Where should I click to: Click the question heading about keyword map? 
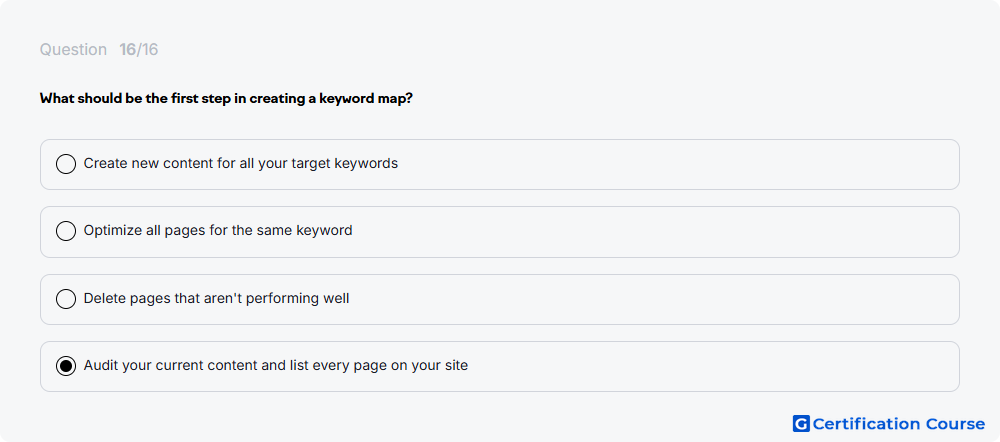pyautogui.click(x=226, y=99)
